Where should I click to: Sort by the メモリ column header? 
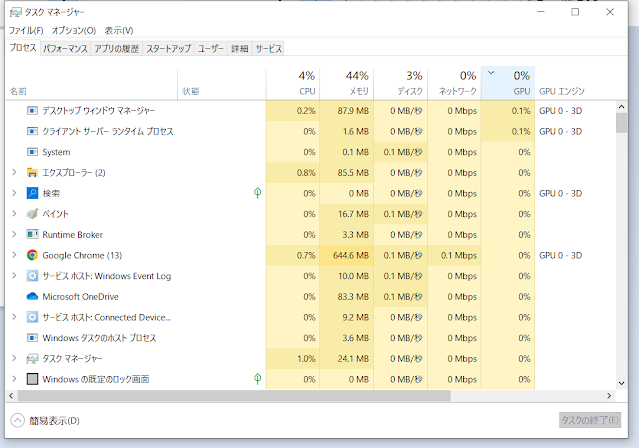click(x=347, y=83)
